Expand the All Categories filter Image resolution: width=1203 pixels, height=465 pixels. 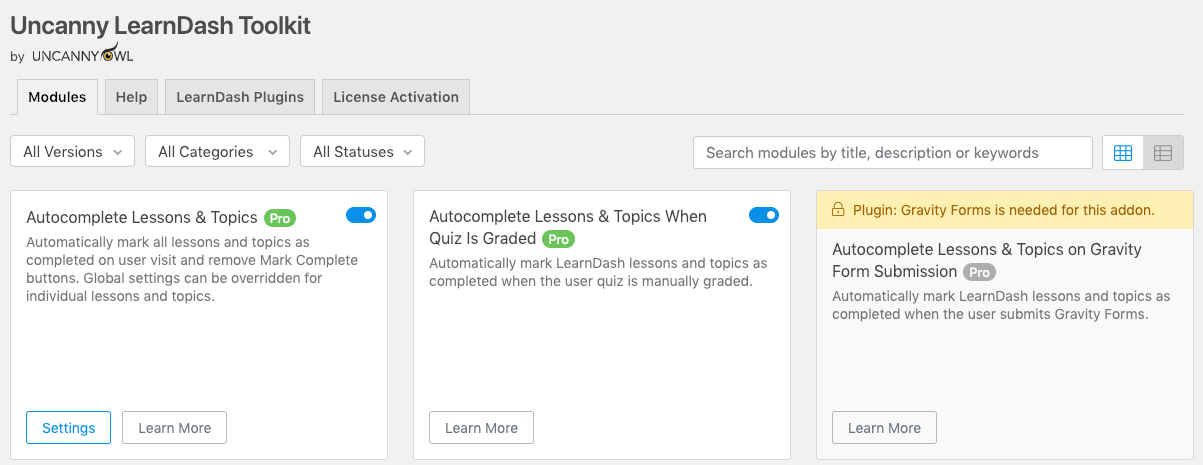click(217, 152)
